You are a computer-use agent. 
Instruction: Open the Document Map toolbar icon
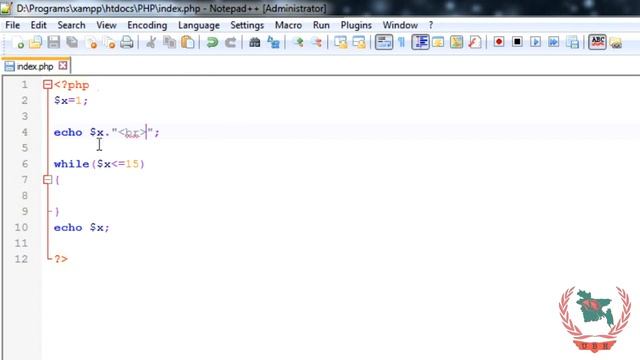[456, 42]
